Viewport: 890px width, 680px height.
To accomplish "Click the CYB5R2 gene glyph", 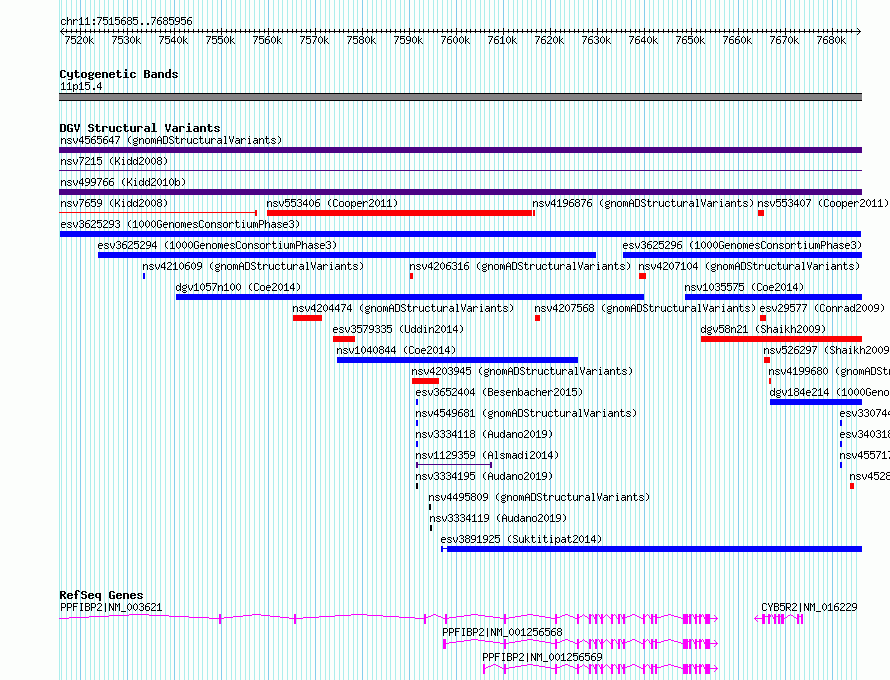I will [x=779, y=619].
